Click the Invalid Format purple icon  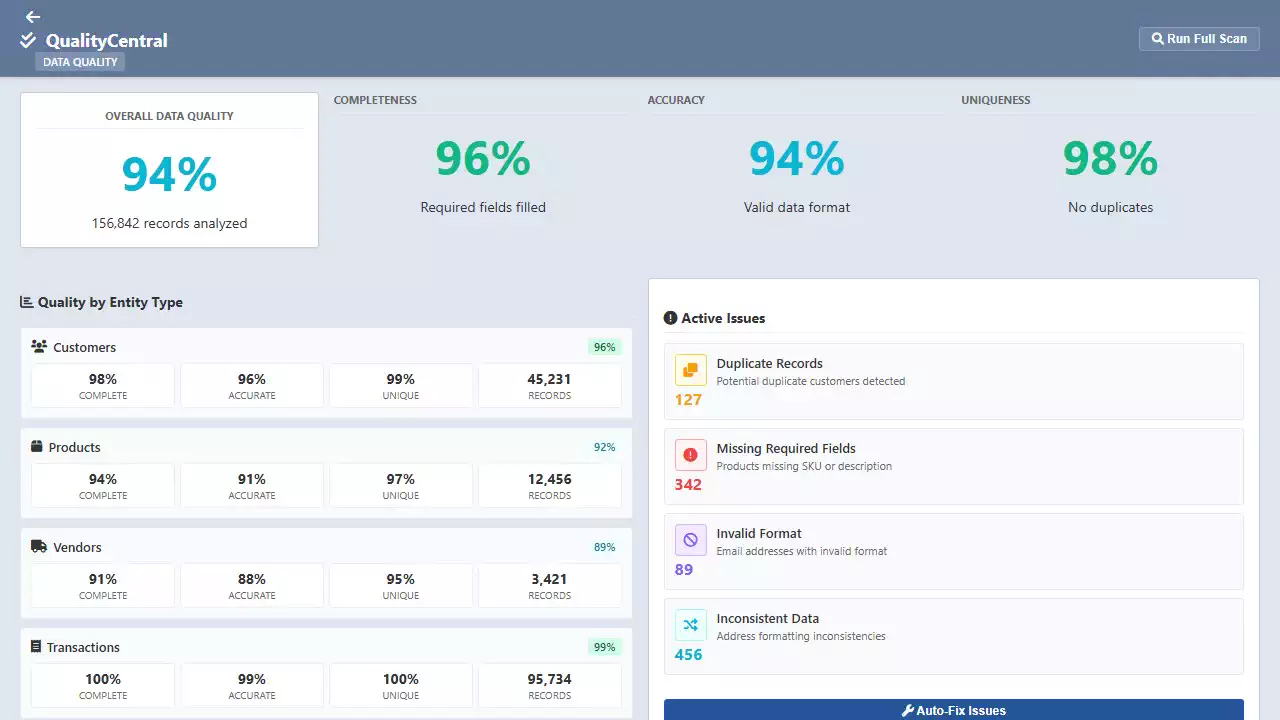coord(690,540)
